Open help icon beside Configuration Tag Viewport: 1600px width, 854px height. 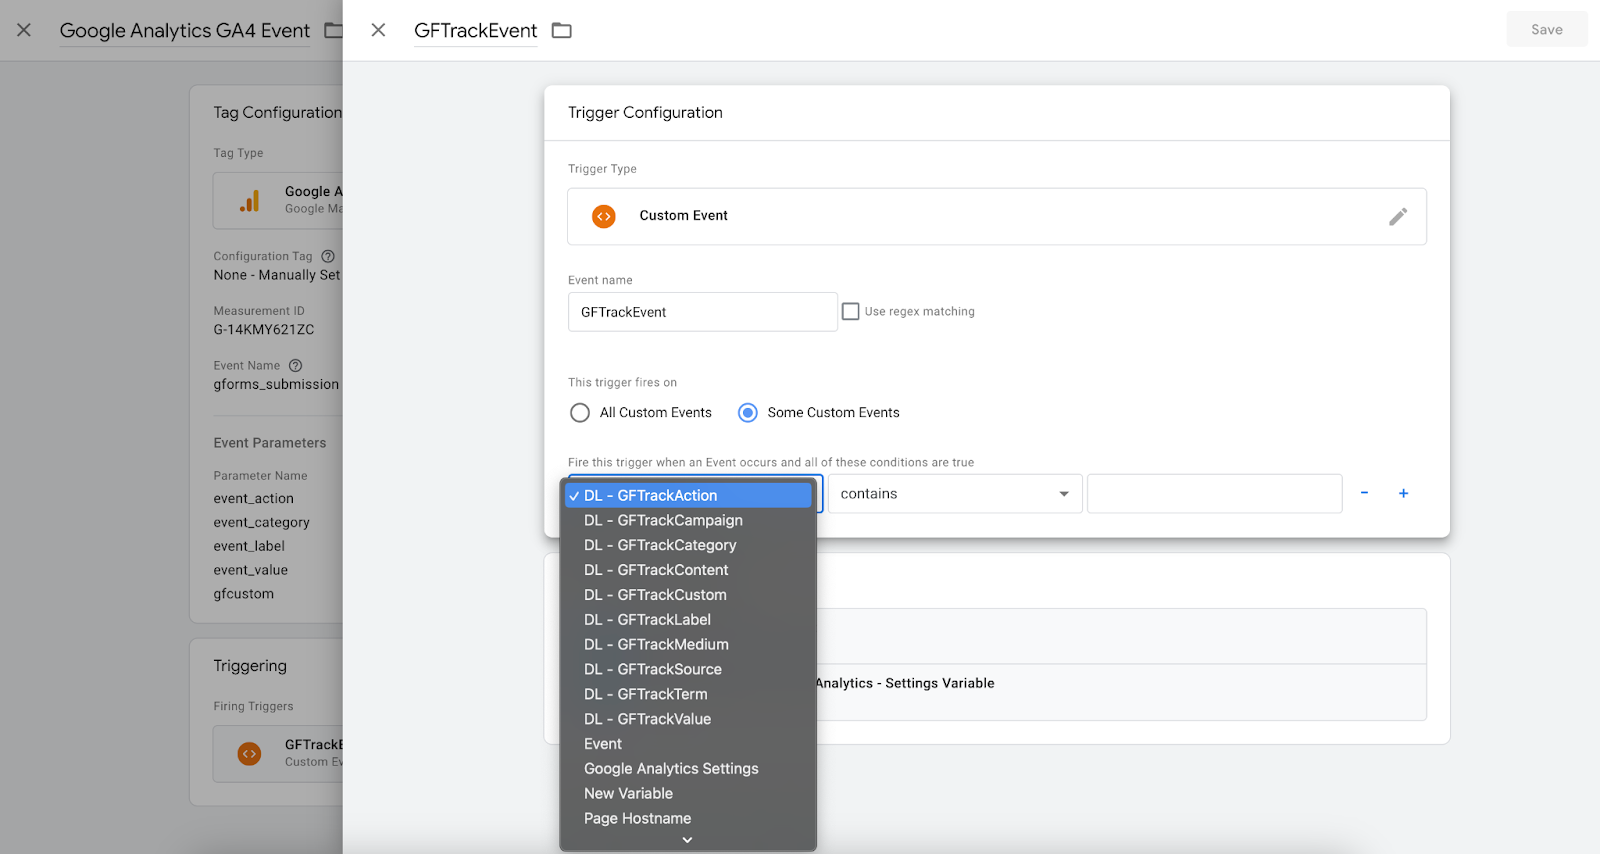pyautogui.click(x=327, y=257)
